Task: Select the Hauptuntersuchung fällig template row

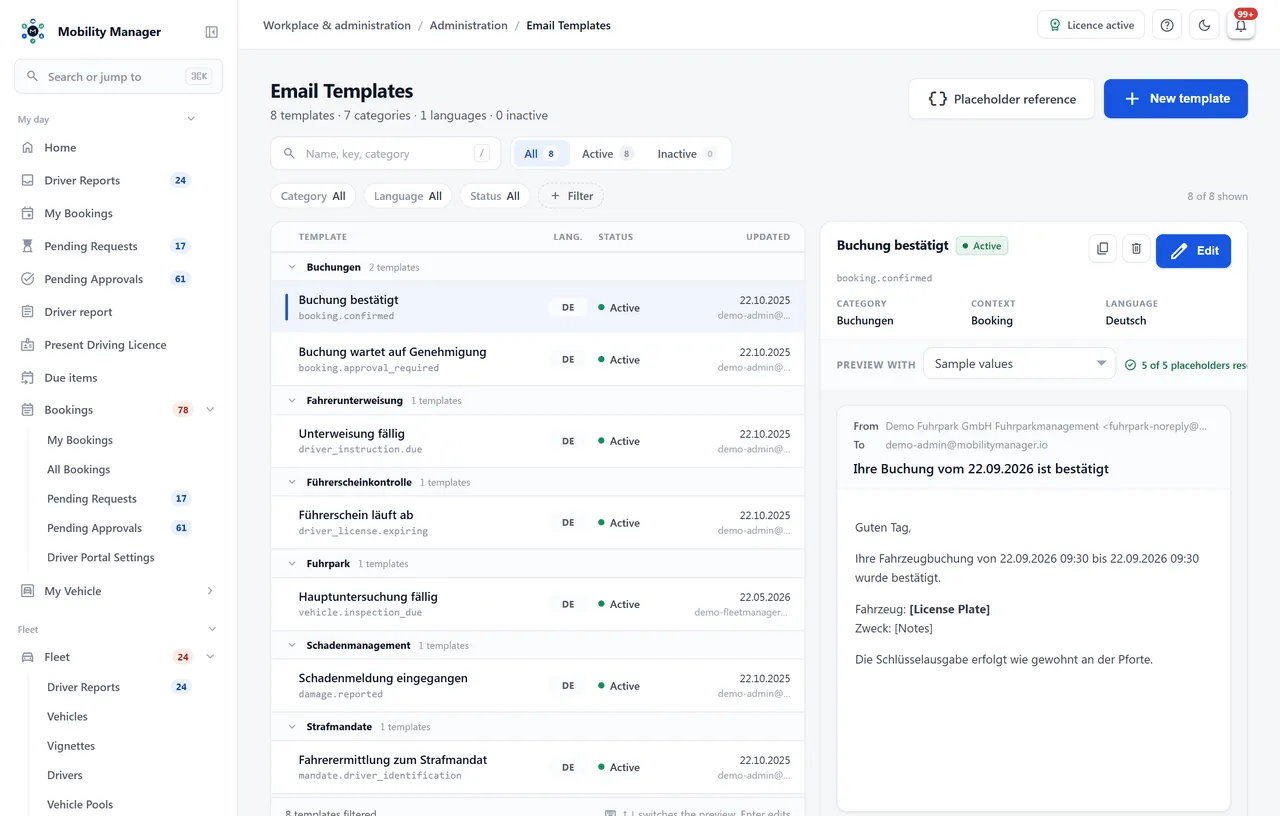Action: click(537, 604)
